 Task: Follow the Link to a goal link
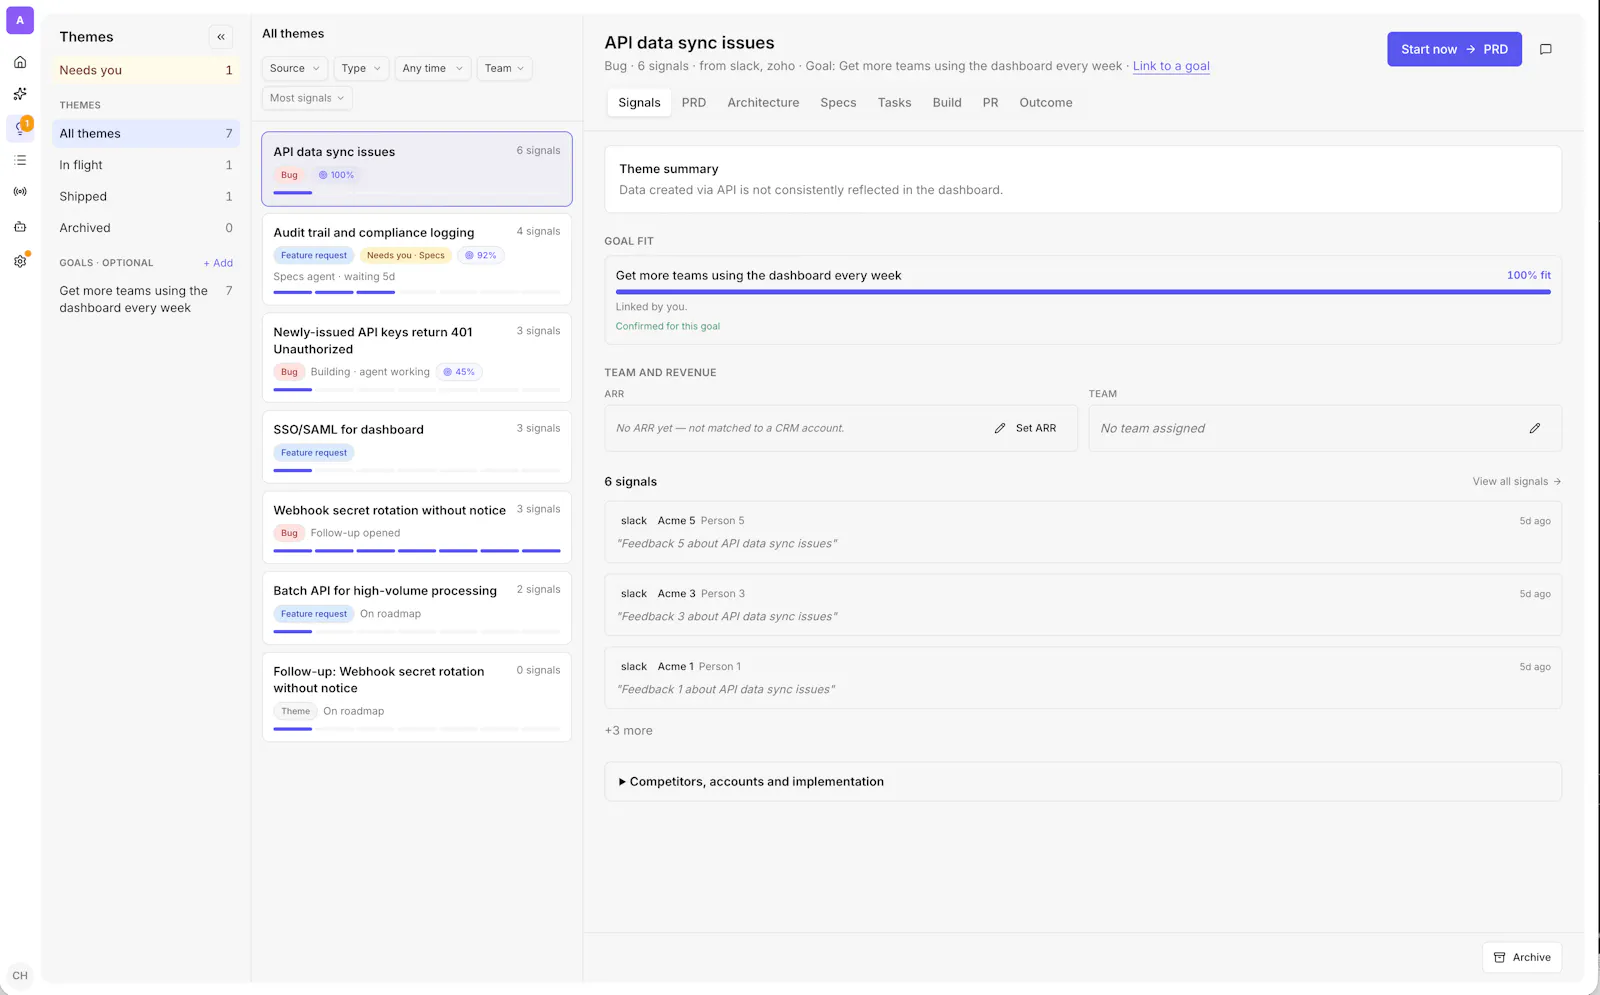[1171, 66]
